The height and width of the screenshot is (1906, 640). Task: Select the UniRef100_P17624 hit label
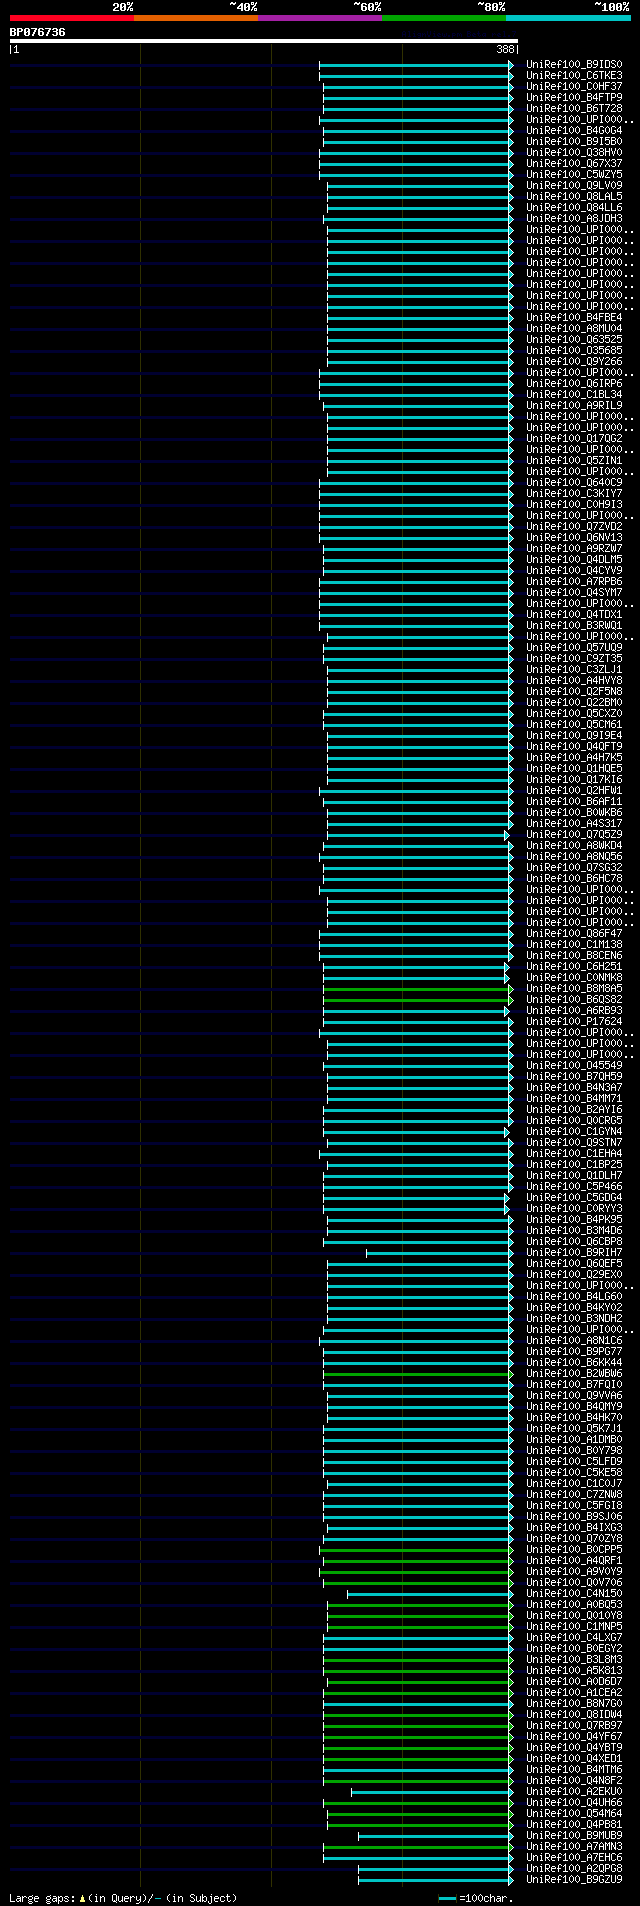pyautogui.click(x=574, y=1021)
